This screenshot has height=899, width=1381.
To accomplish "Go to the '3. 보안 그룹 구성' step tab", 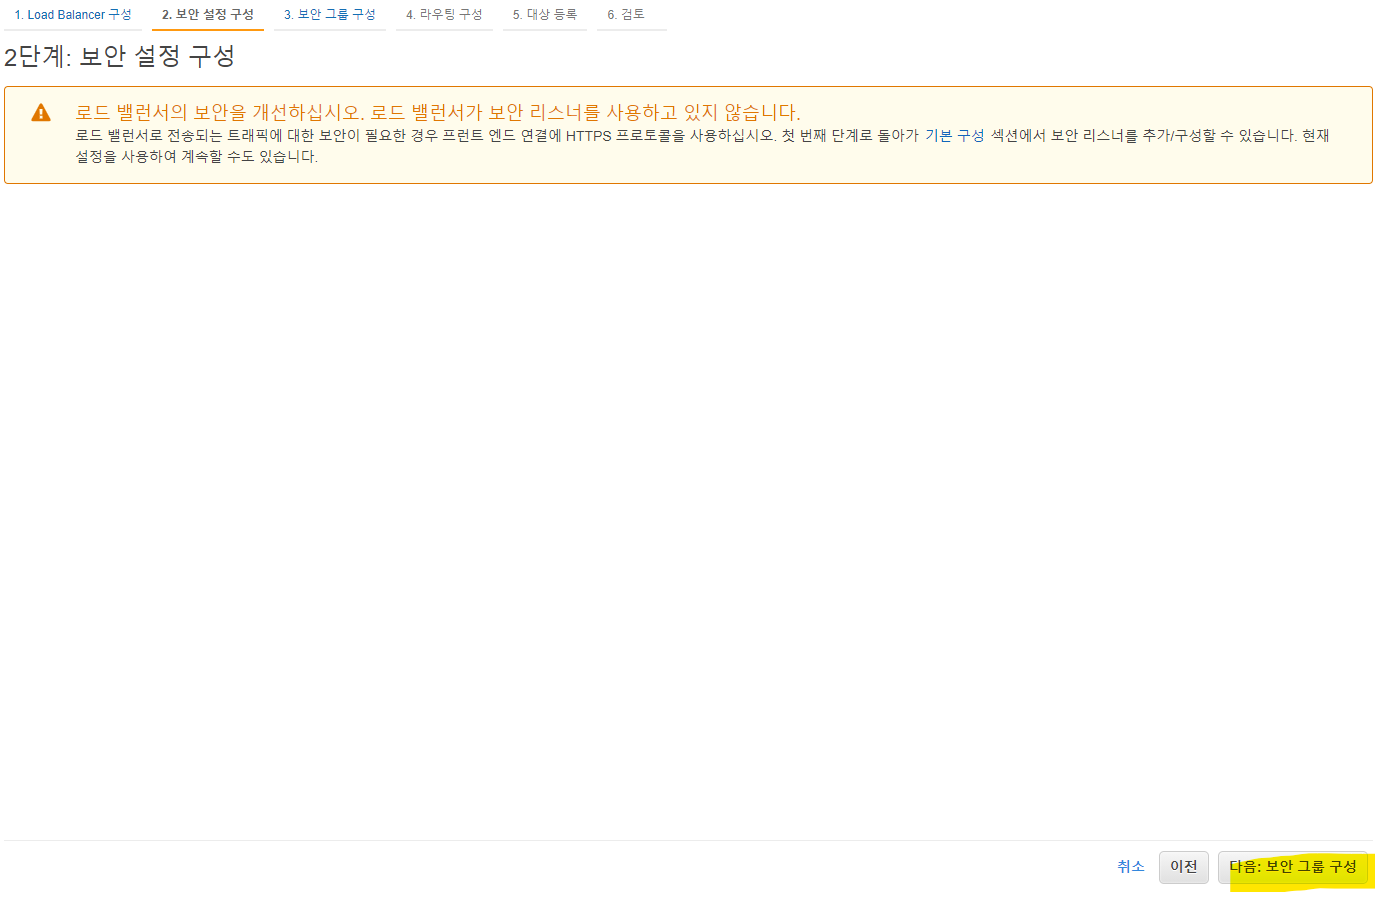I will pos(330,15).
